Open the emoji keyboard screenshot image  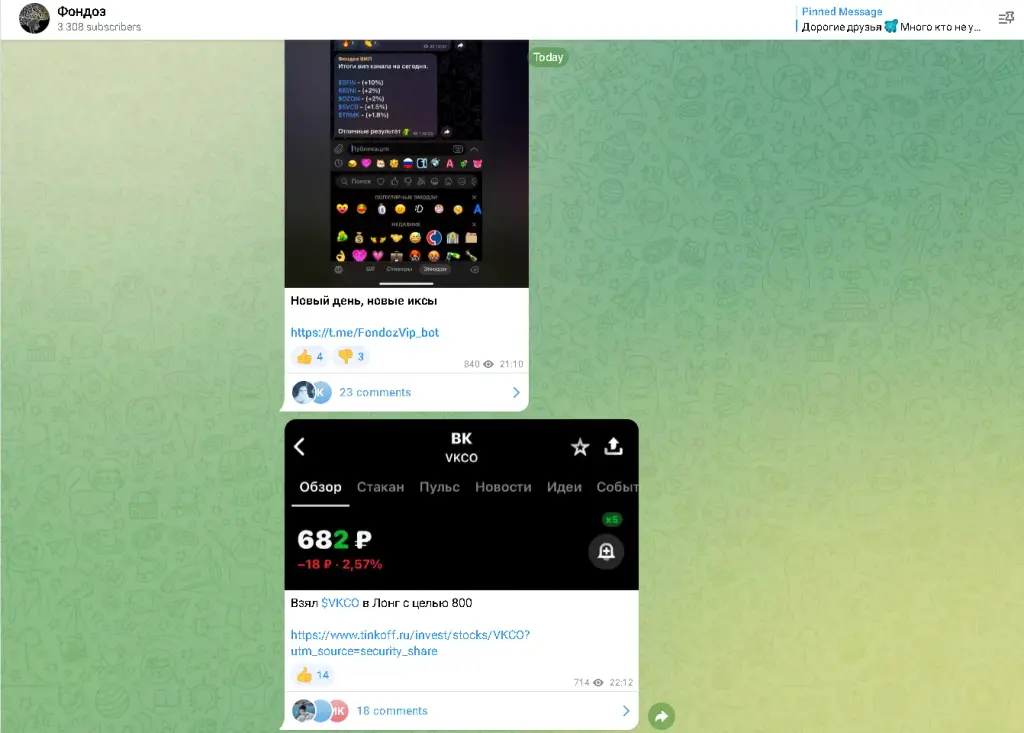point(406,163)
